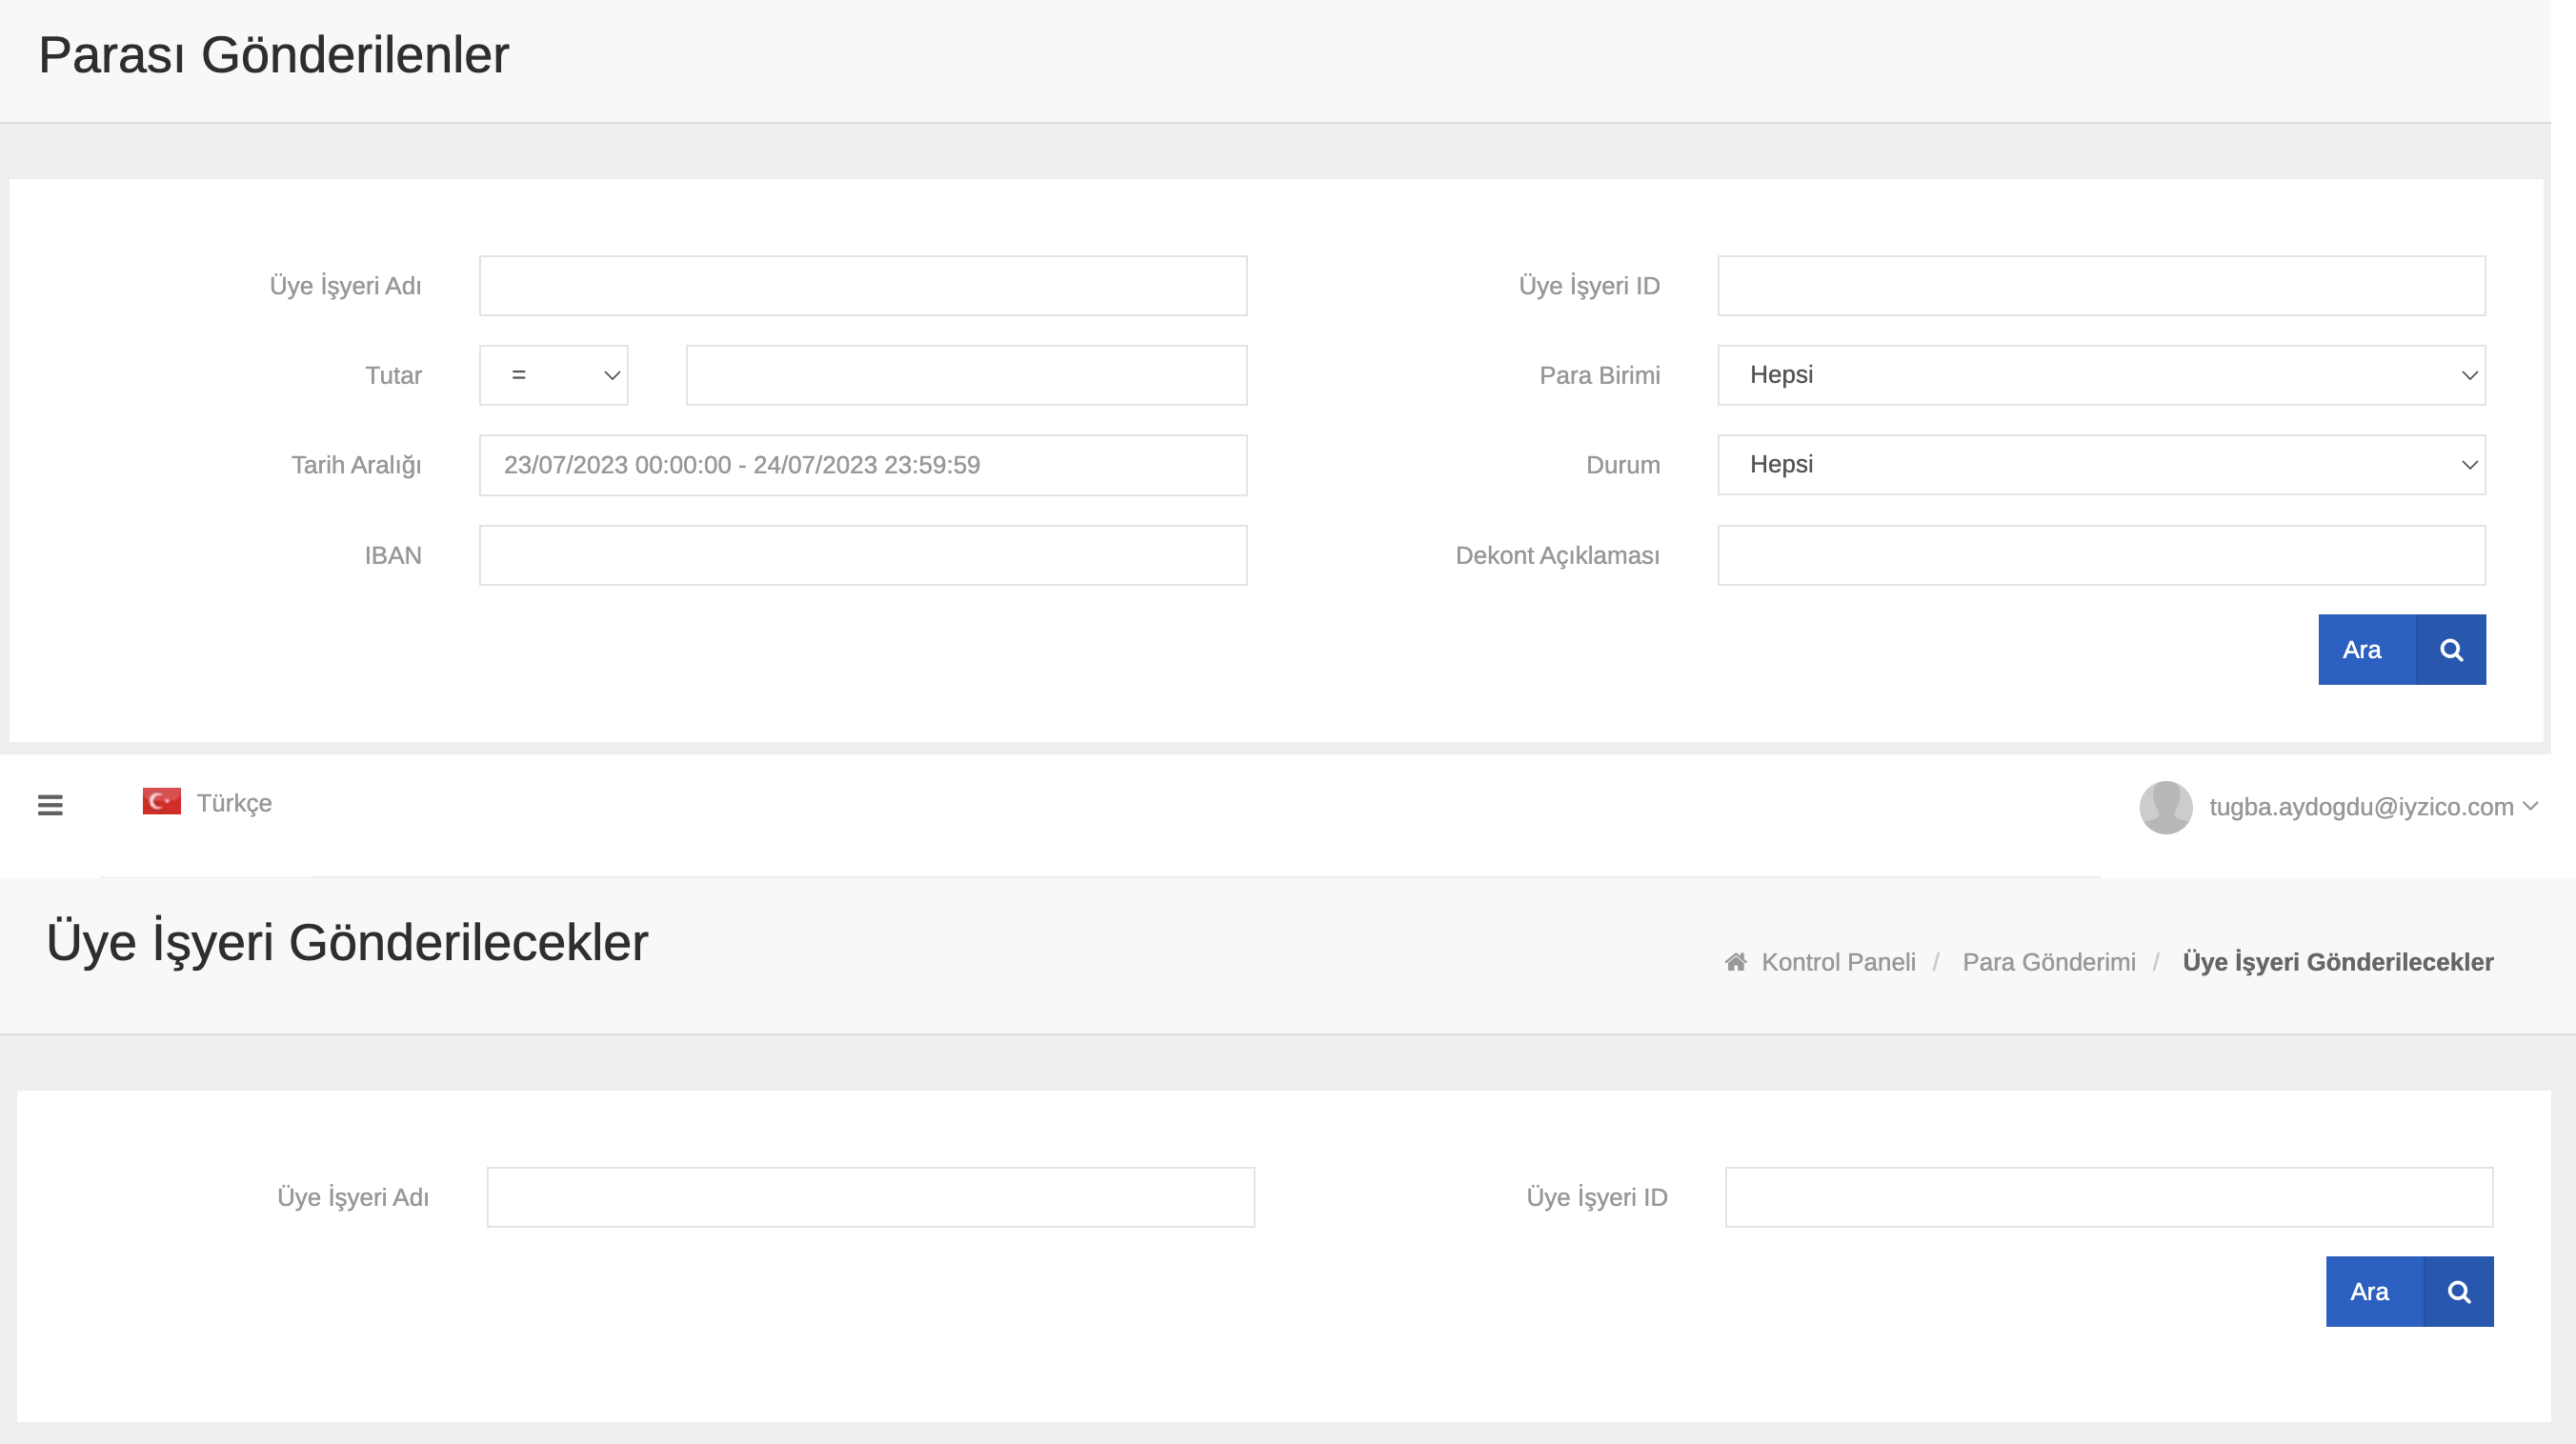
Task: Click the magnifier icon in Üye İşyeri Gönderilecekler
Action: (2459, 1292)
